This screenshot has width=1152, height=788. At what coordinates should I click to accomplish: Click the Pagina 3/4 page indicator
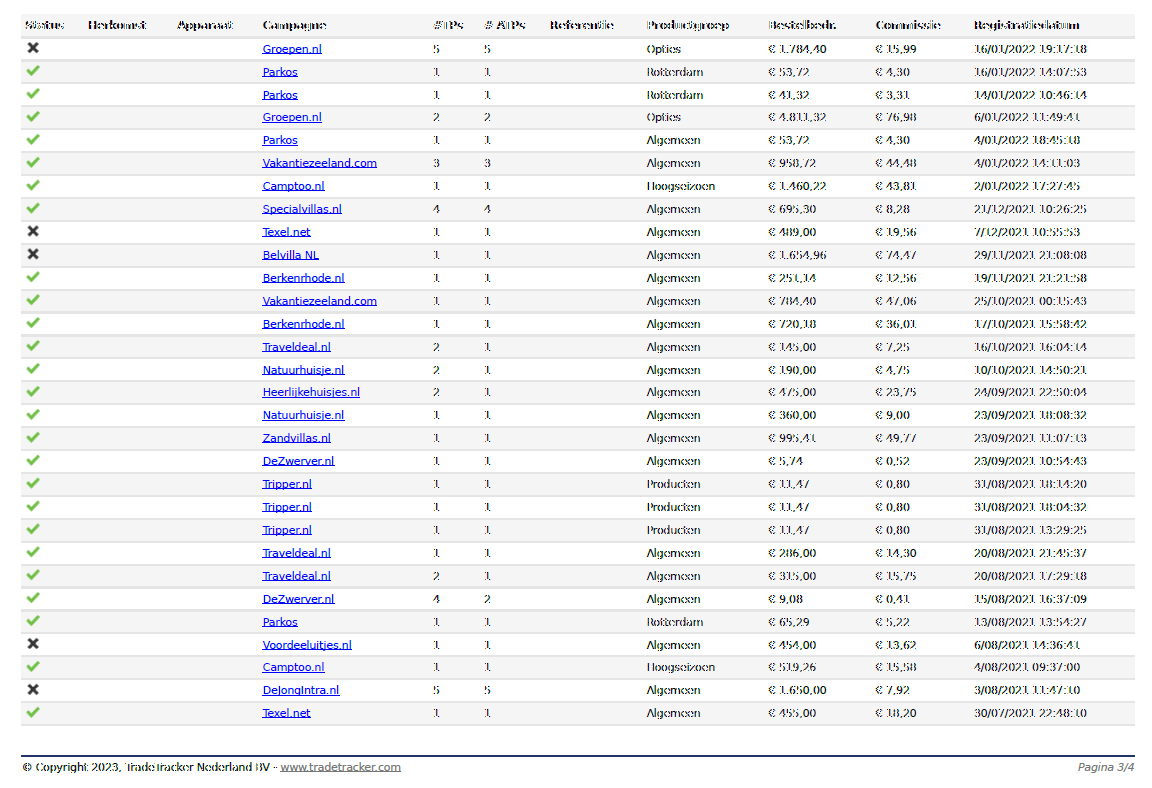pyautogui.click(x=1106, y=767)
